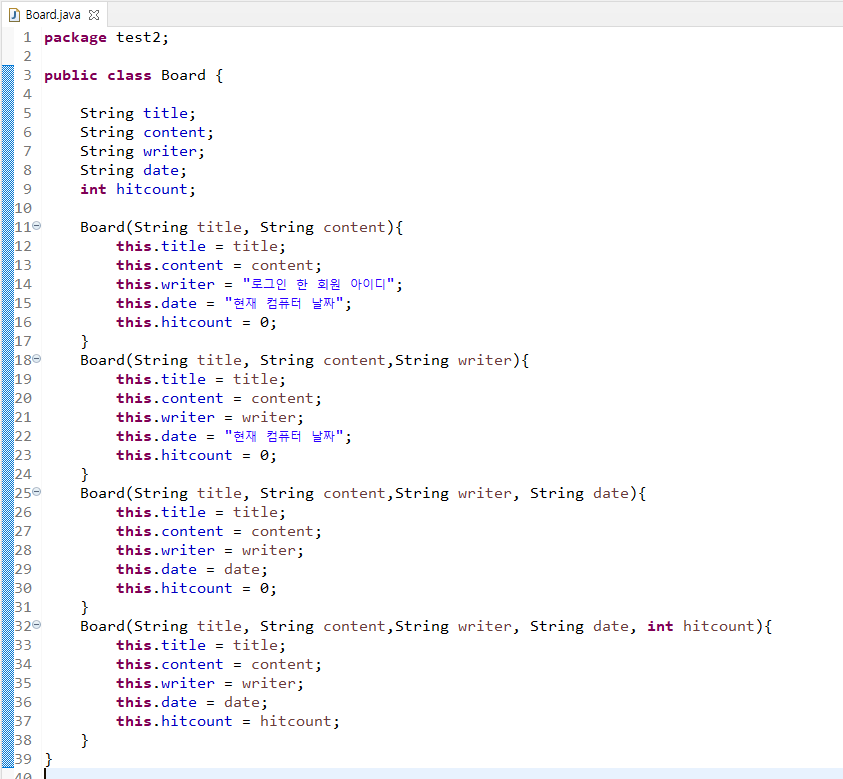Click the 'int hitcount;' field declaration
This screenshot has height=779, width=843.
click(138, 189)
